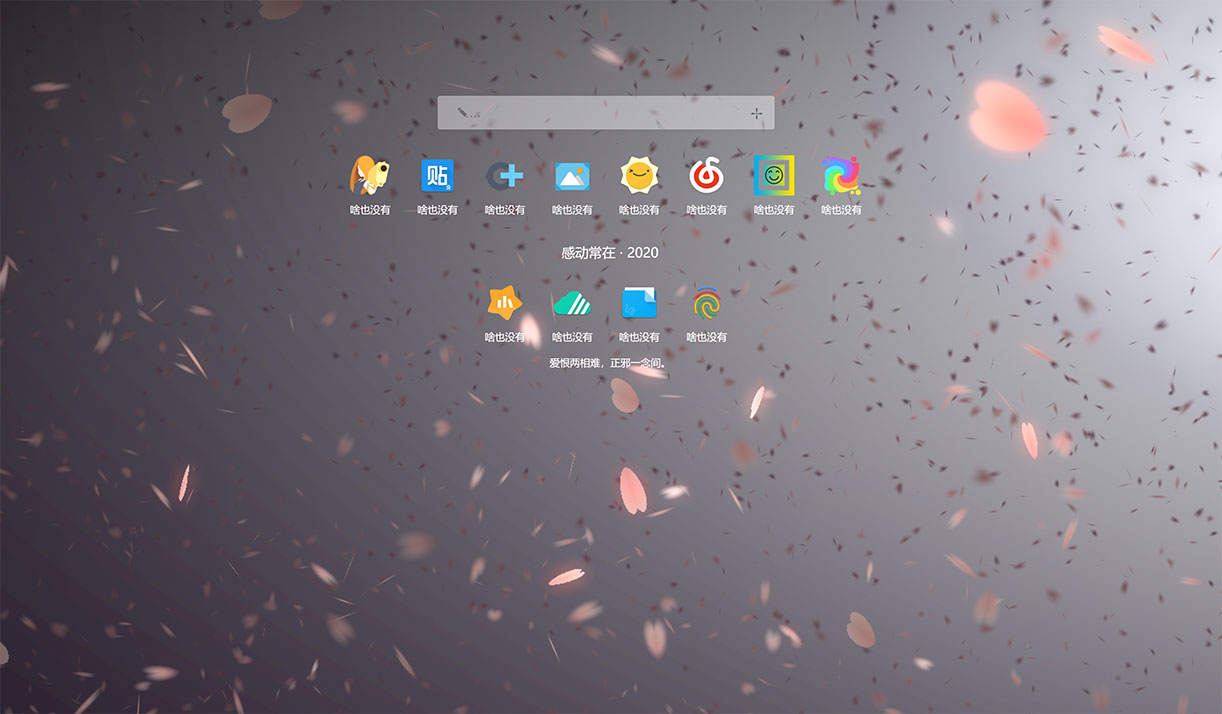Click the orange star chart icon

tap(504, 303)
